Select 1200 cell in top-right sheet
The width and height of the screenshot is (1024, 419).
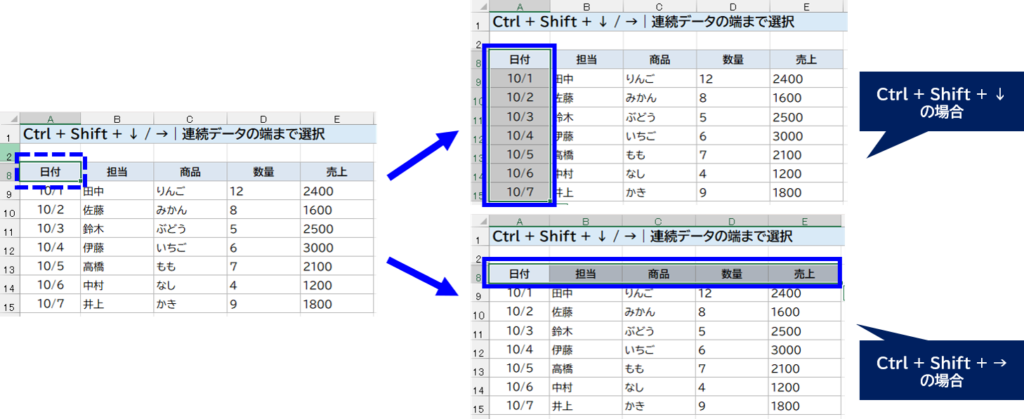[x=807, y=174]
